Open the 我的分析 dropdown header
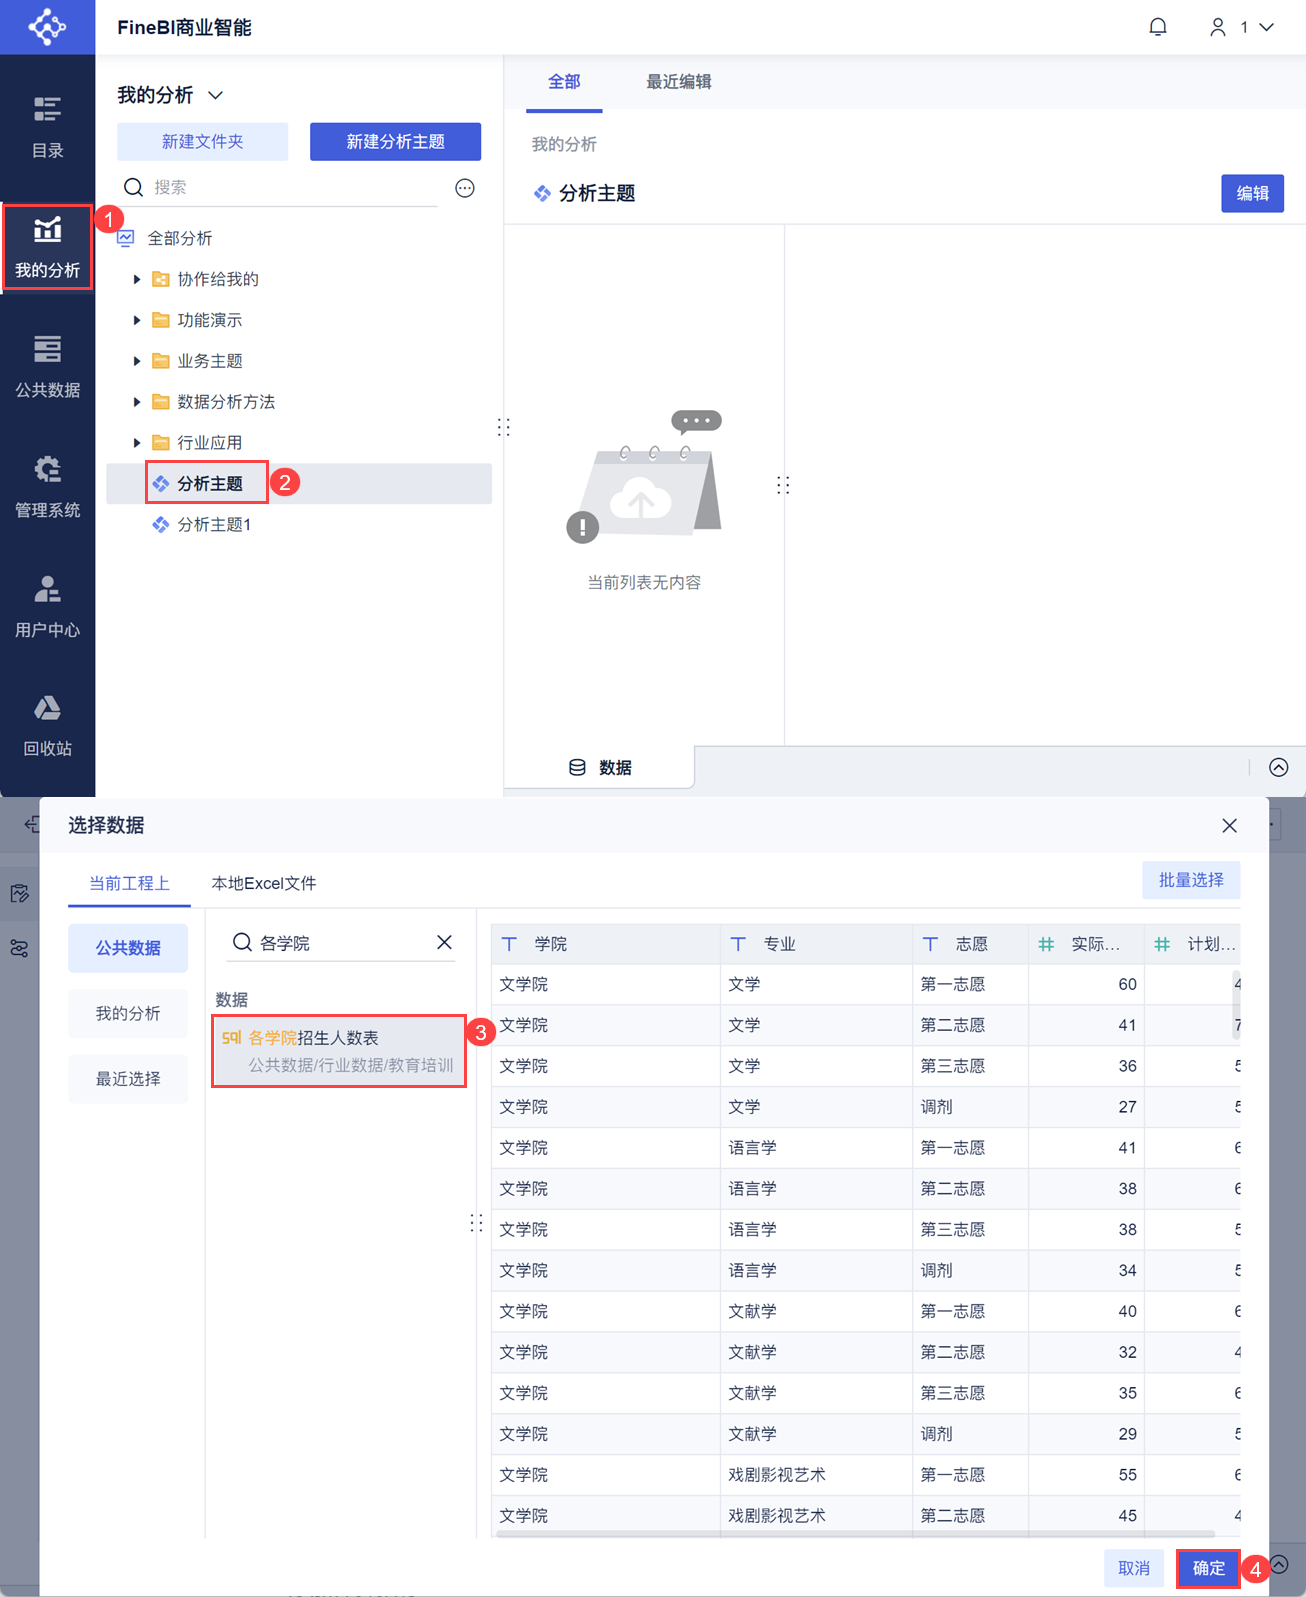 (171, 95)
